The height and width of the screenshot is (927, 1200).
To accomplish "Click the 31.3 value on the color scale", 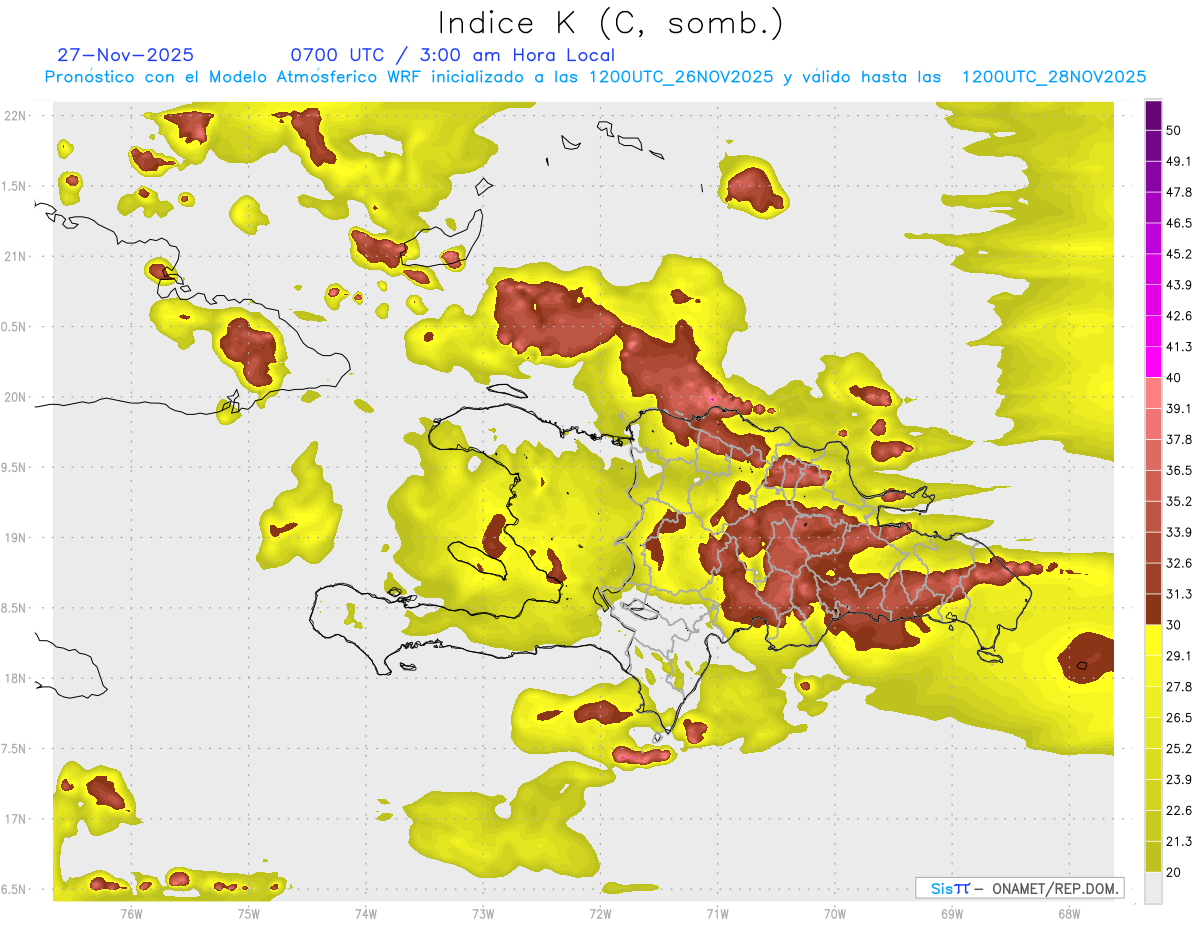I will (1179, 594).
